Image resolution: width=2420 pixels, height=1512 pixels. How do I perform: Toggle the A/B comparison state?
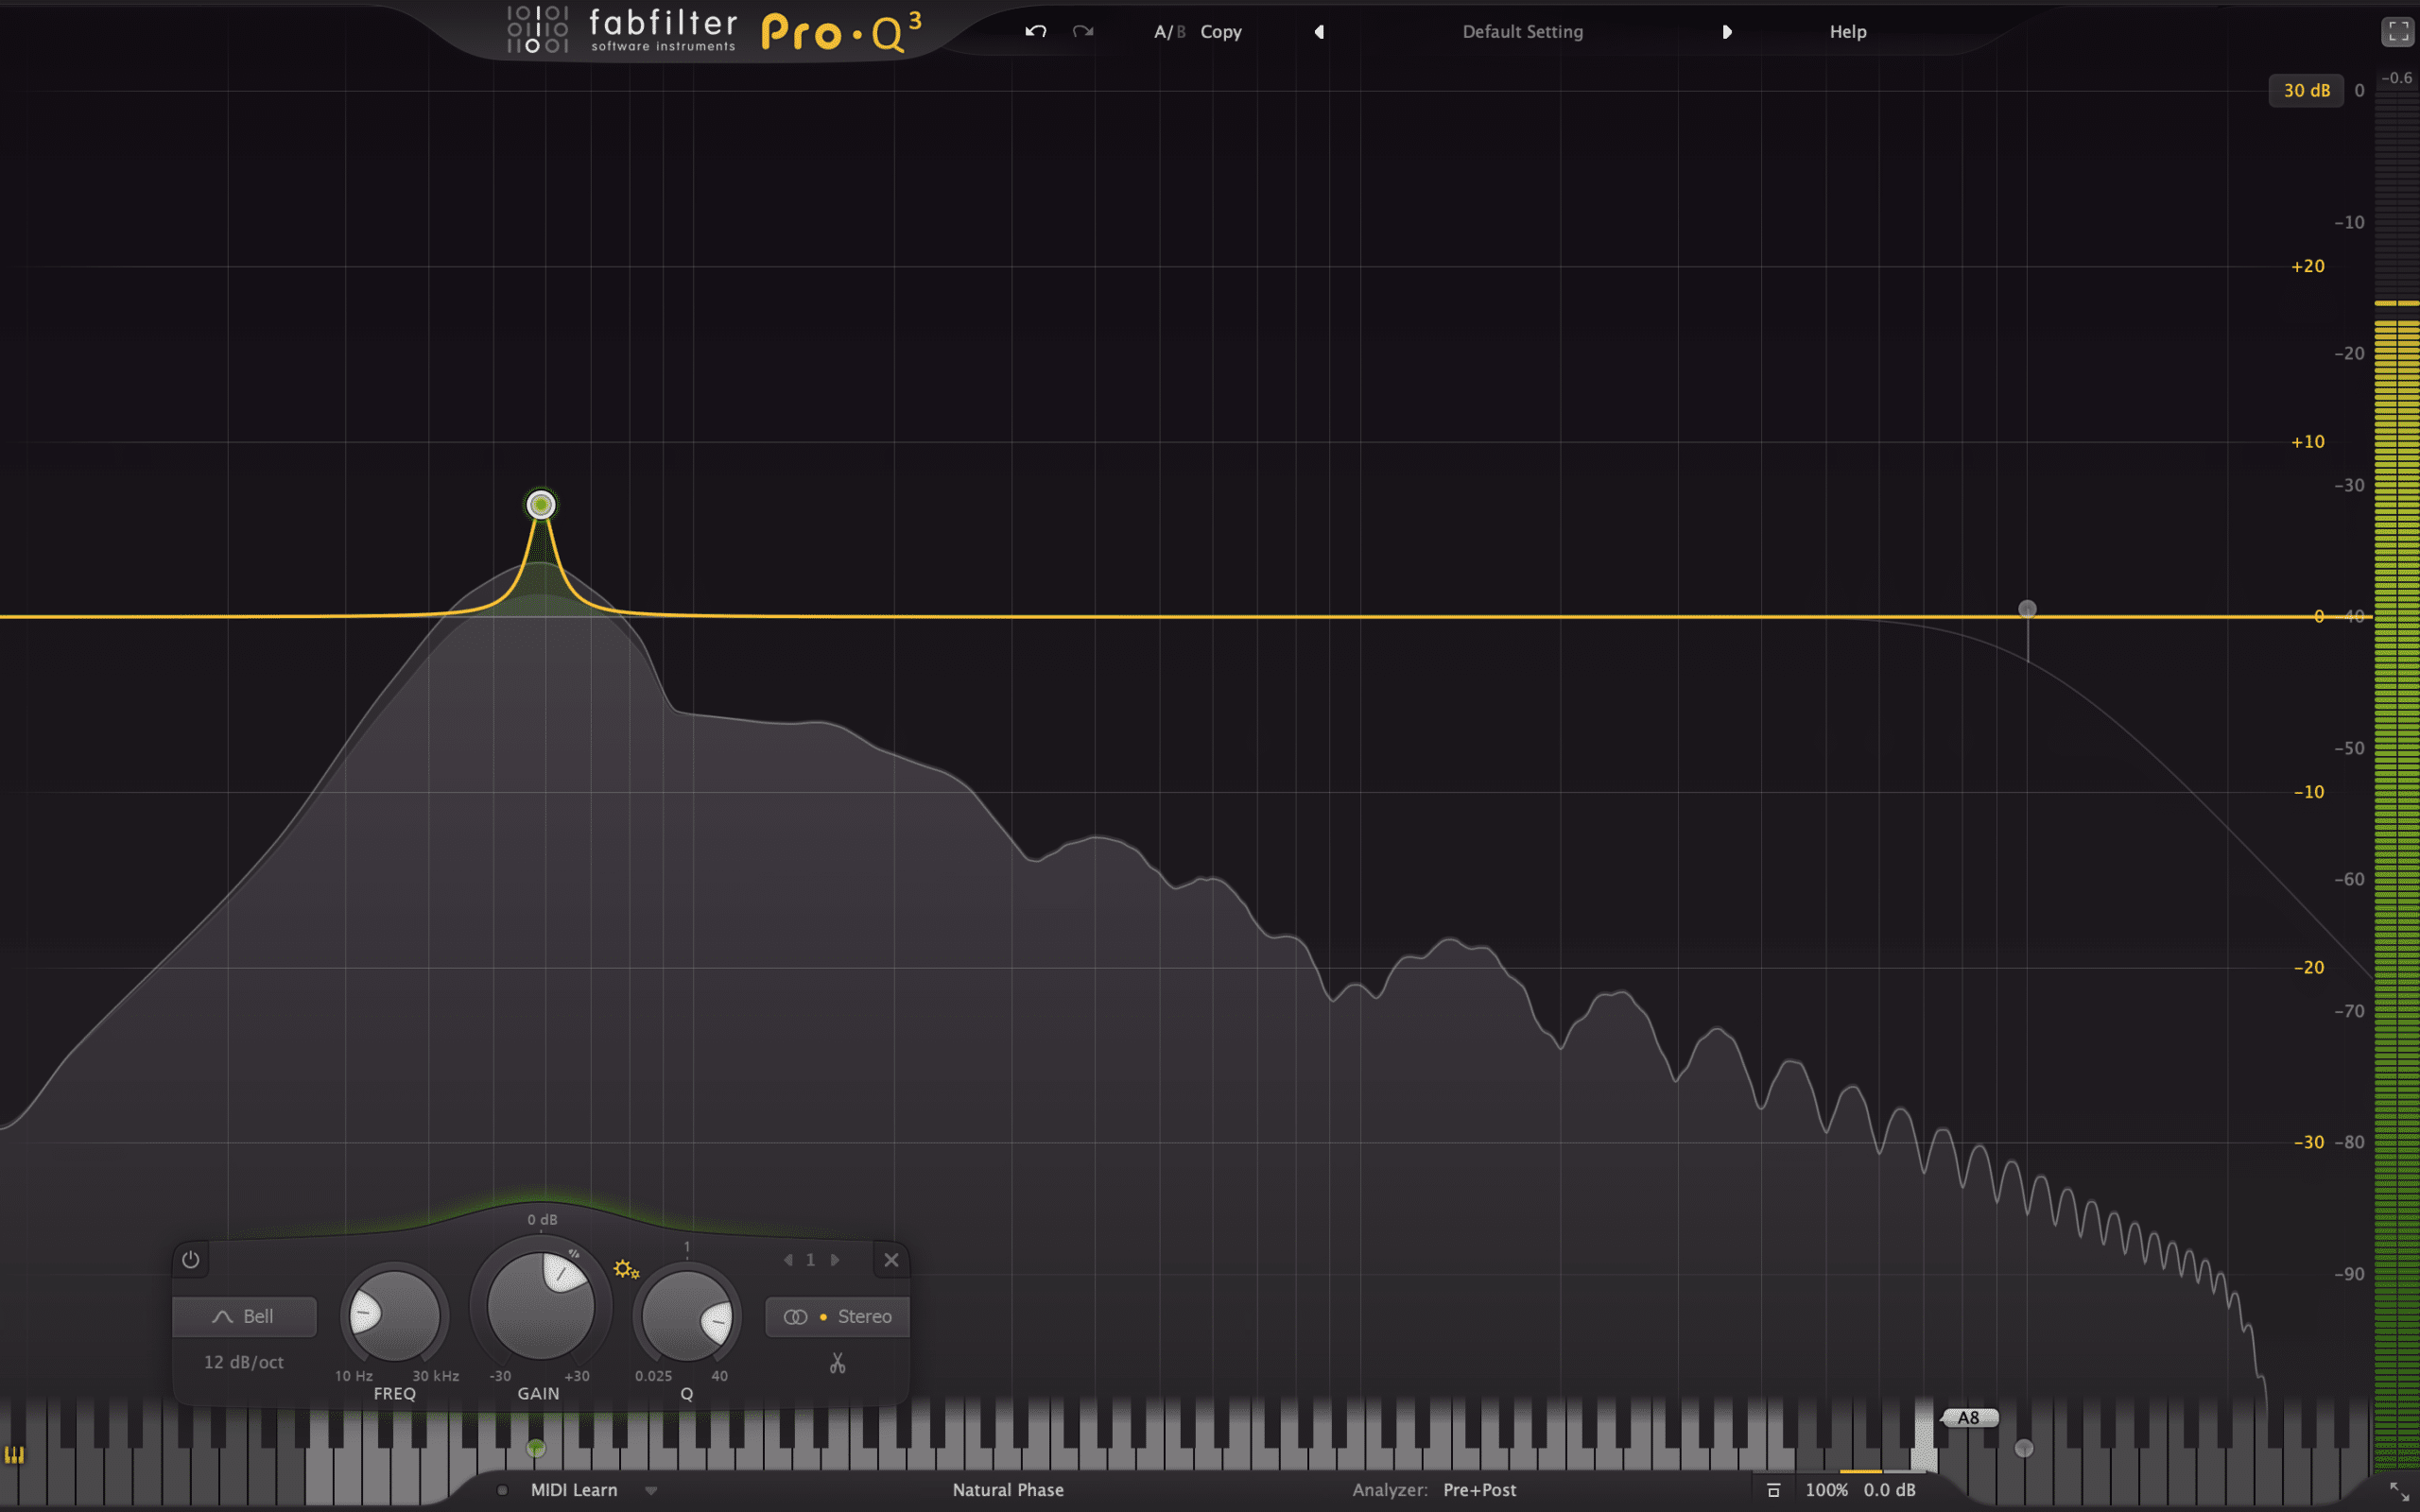click(1168, 32)
